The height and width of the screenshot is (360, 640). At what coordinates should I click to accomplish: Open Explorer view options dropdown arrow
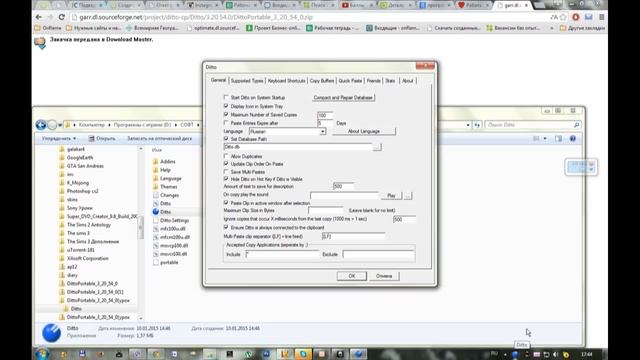point(545,139)
